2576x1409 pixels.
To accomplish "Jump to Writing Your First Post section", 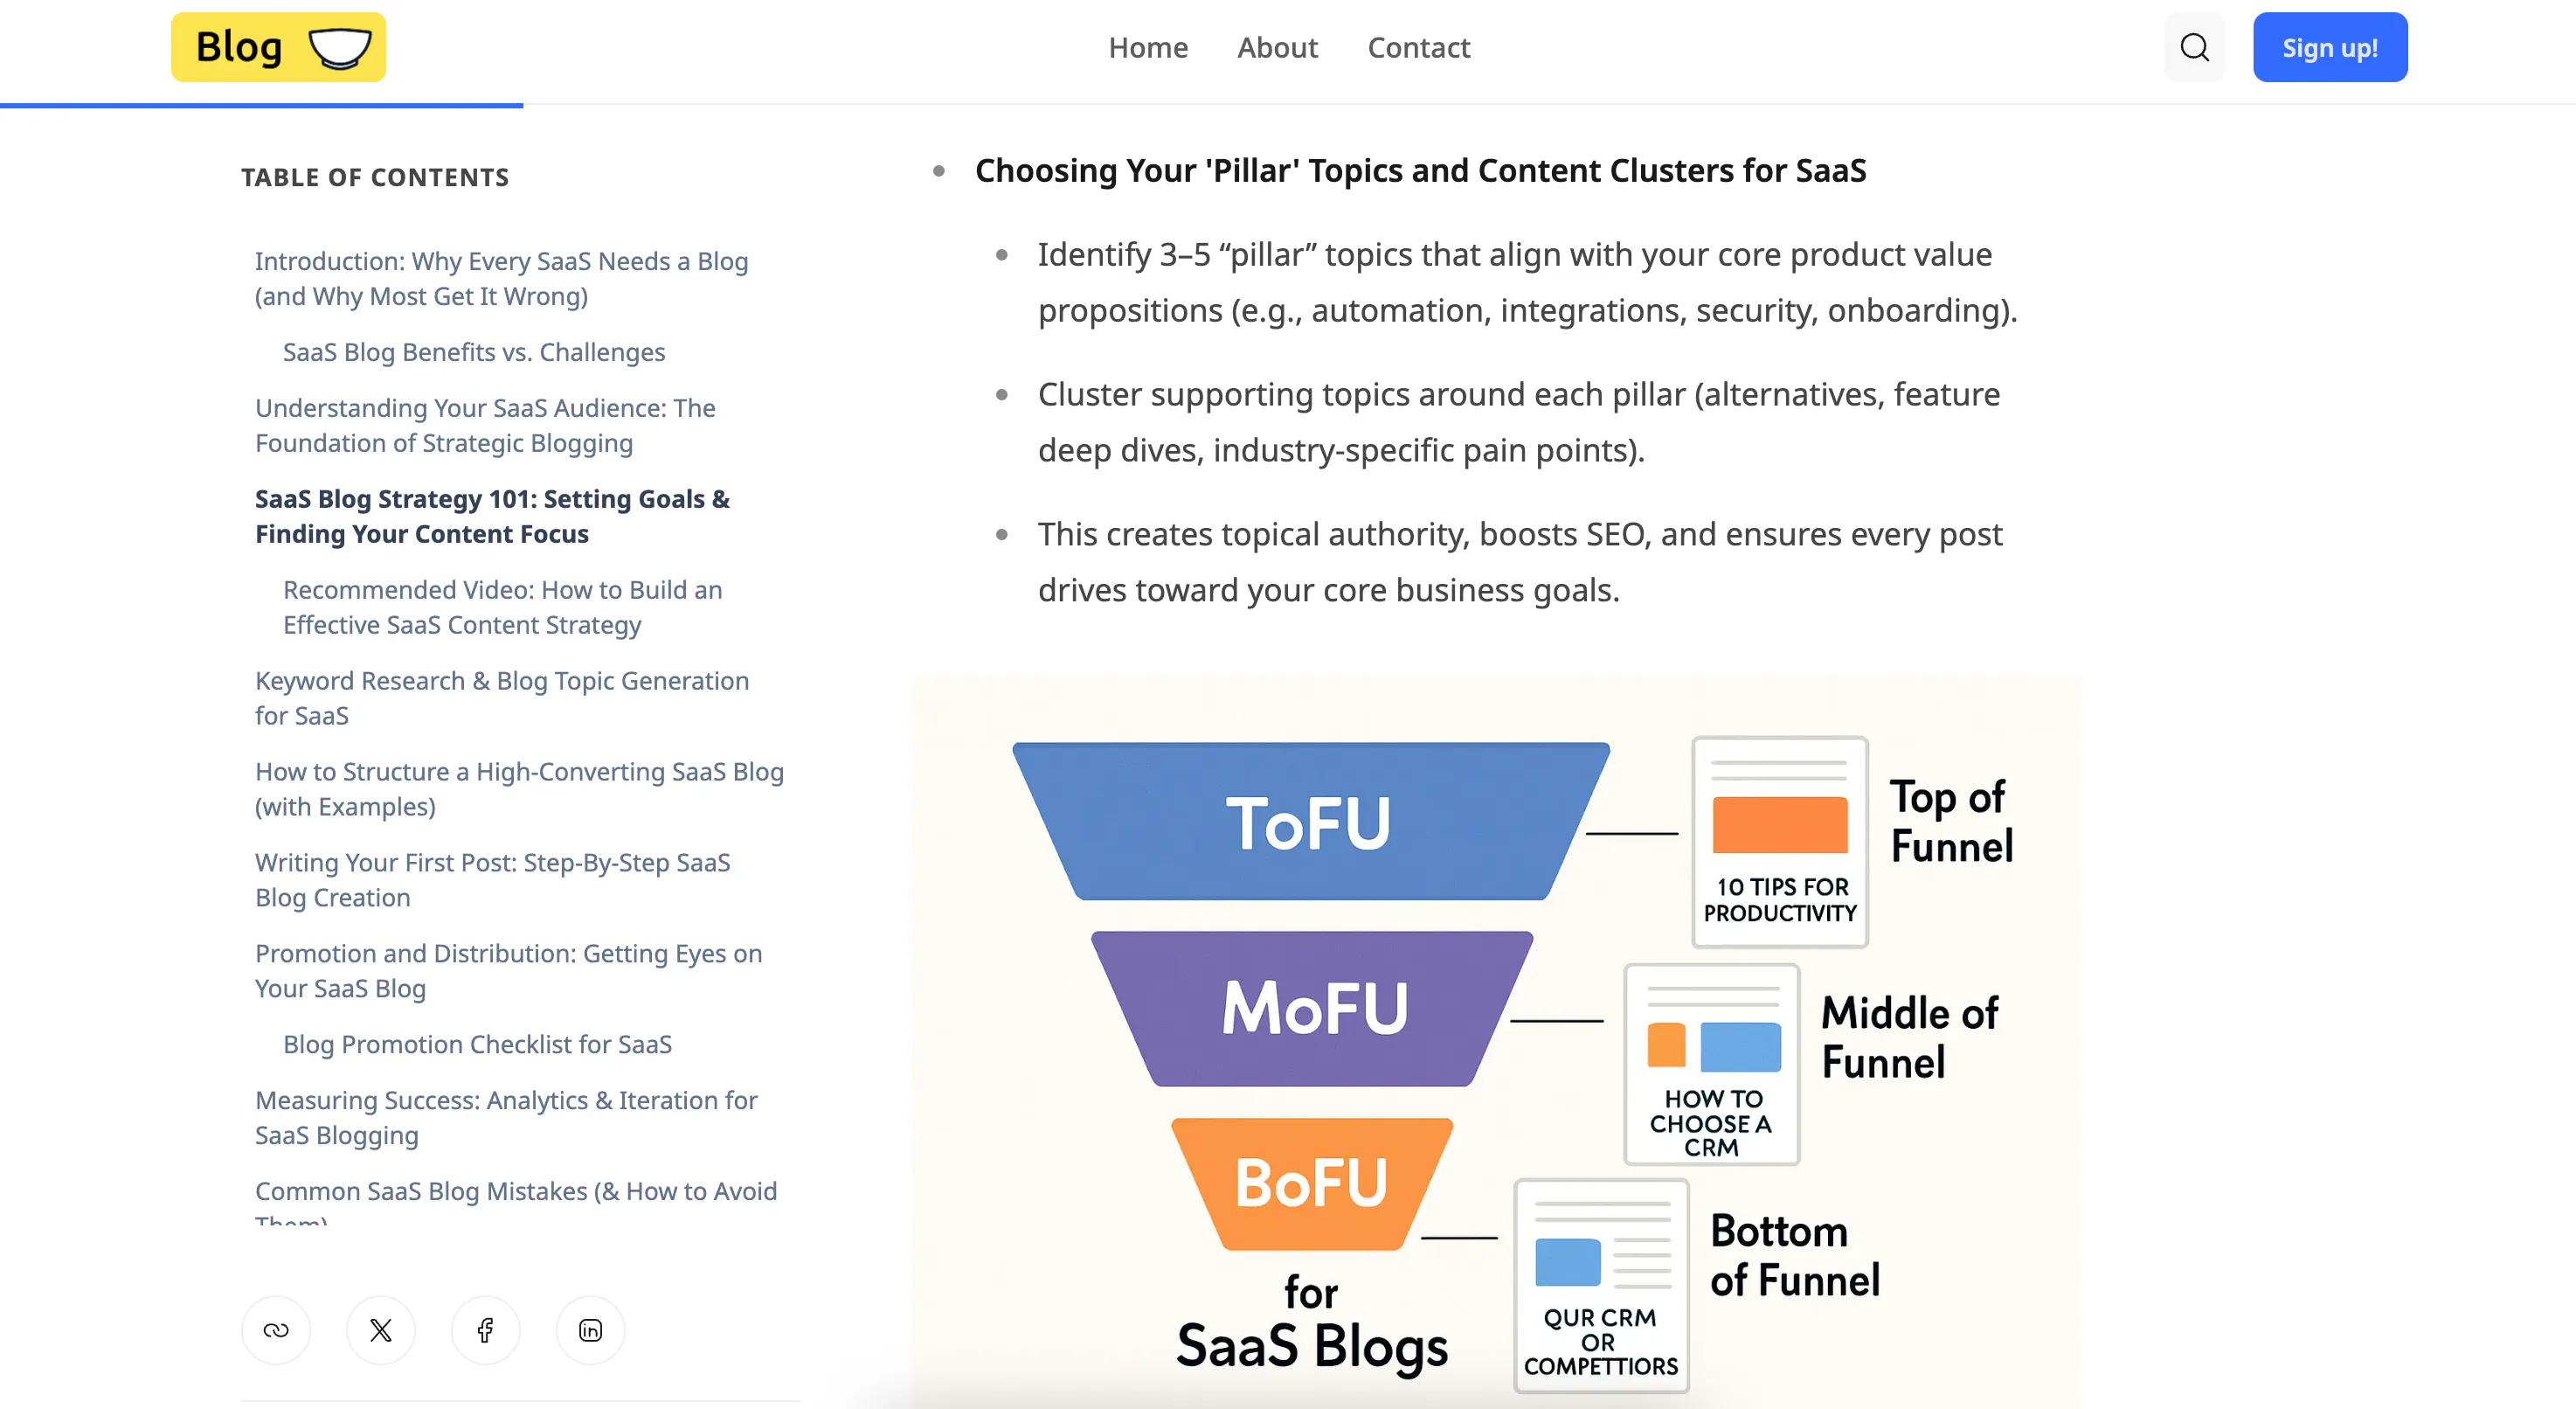I will (492, 880).
